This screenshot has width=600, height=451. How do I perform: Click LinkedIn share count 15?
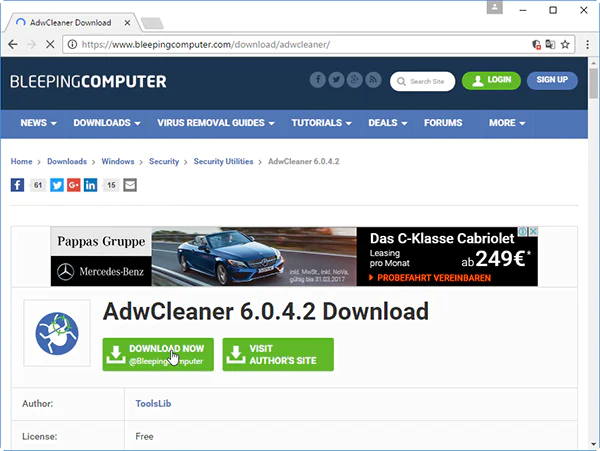coord(111,185)
